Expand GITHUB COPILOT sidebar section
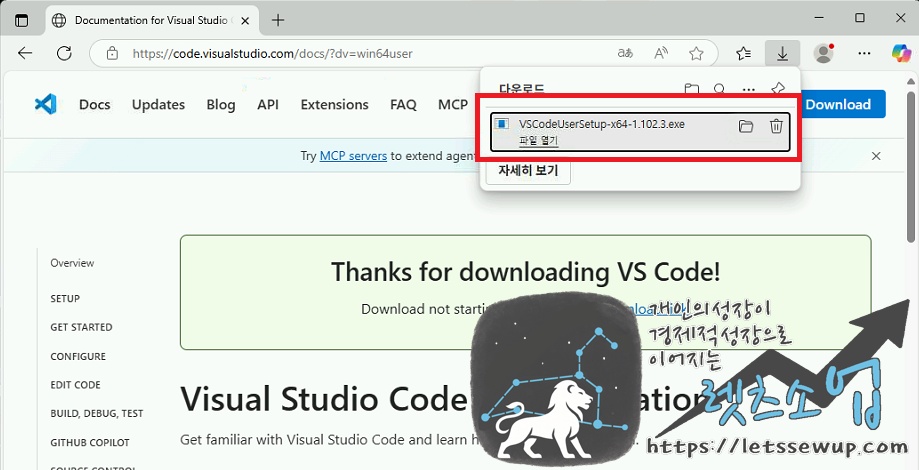Image resolution: width=919 pixels, height=470 pixels. tap(90, 442)
